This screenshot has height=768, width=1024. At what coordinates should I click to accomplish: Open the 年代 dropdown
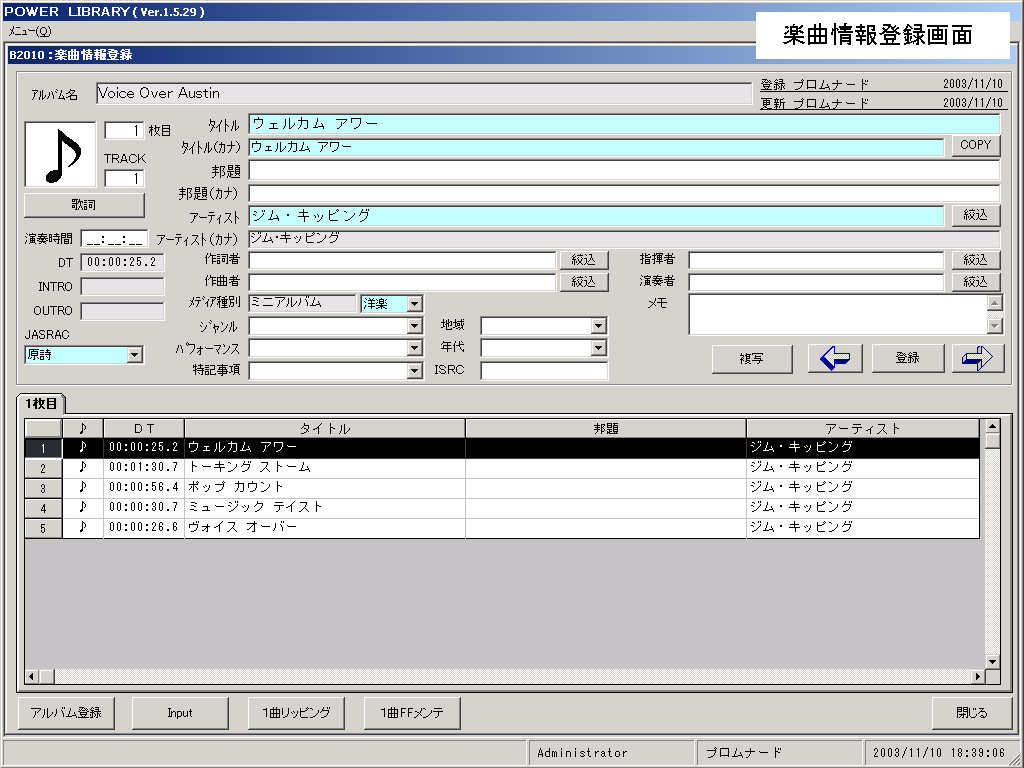click(598, 348)
